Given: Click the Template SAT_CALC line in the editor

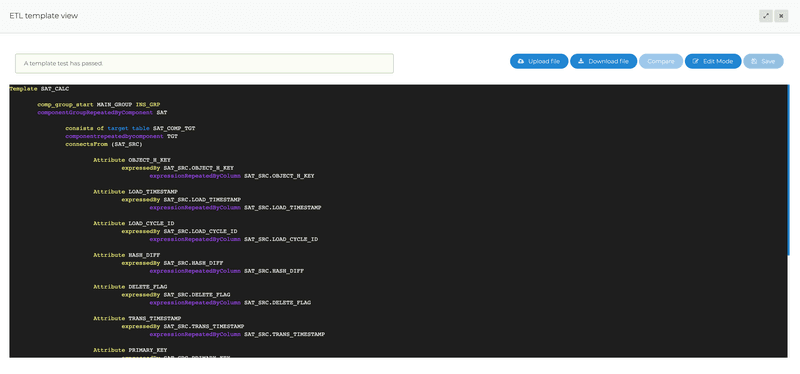Looking at the screenshot, I should [39, 89].
